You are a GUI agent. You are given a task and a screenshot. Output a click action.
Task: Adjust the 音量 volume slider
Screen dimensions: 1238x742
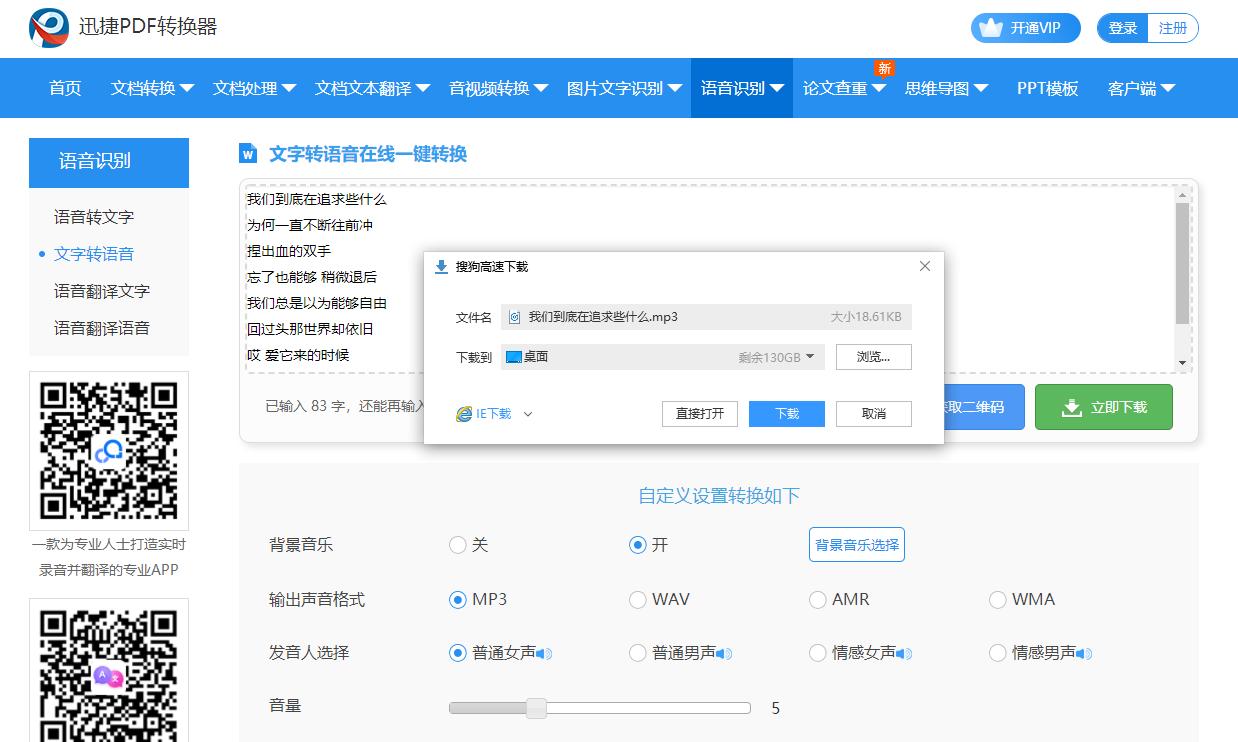pyautogui.click(x=537, y=706)
